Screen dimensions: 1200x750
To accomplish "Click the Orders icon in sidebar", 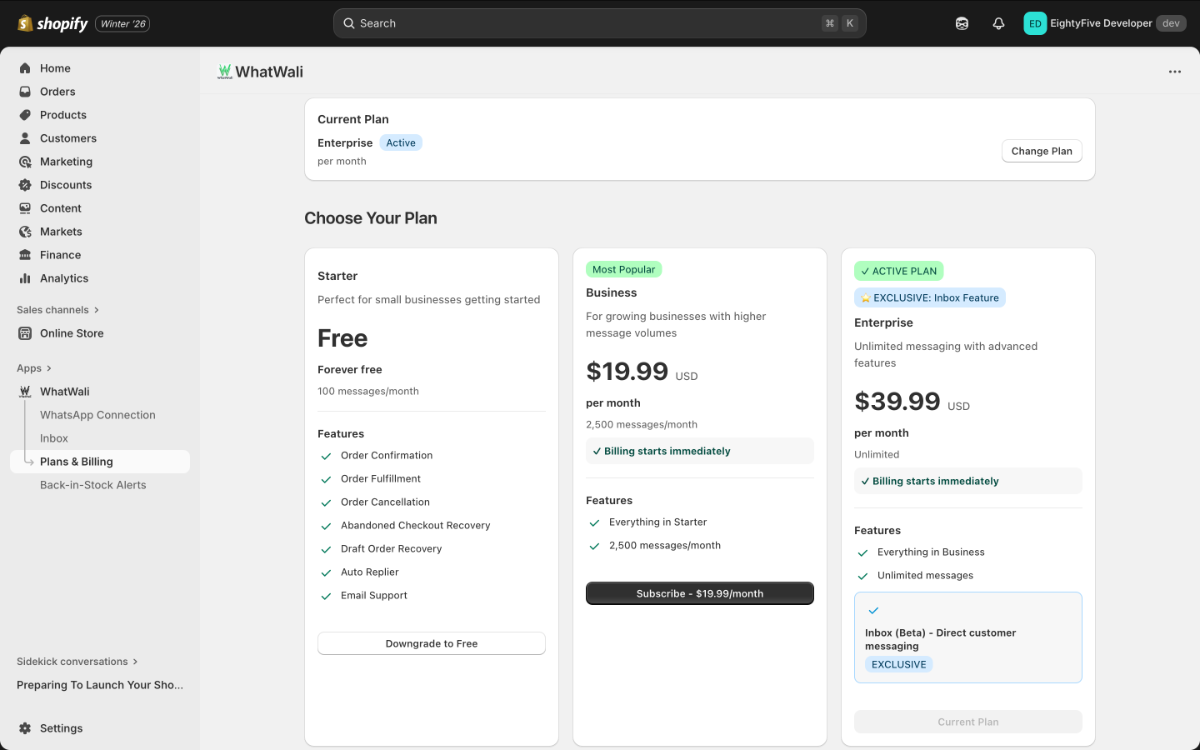I will click(25, 92).
